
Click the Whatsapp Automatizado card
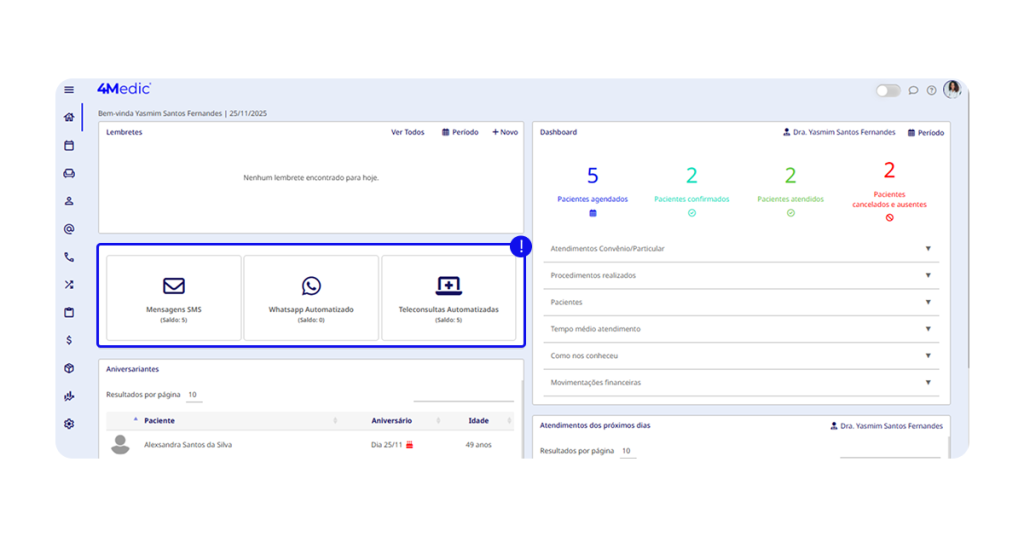pyautogui.click(x=311, y=297)
